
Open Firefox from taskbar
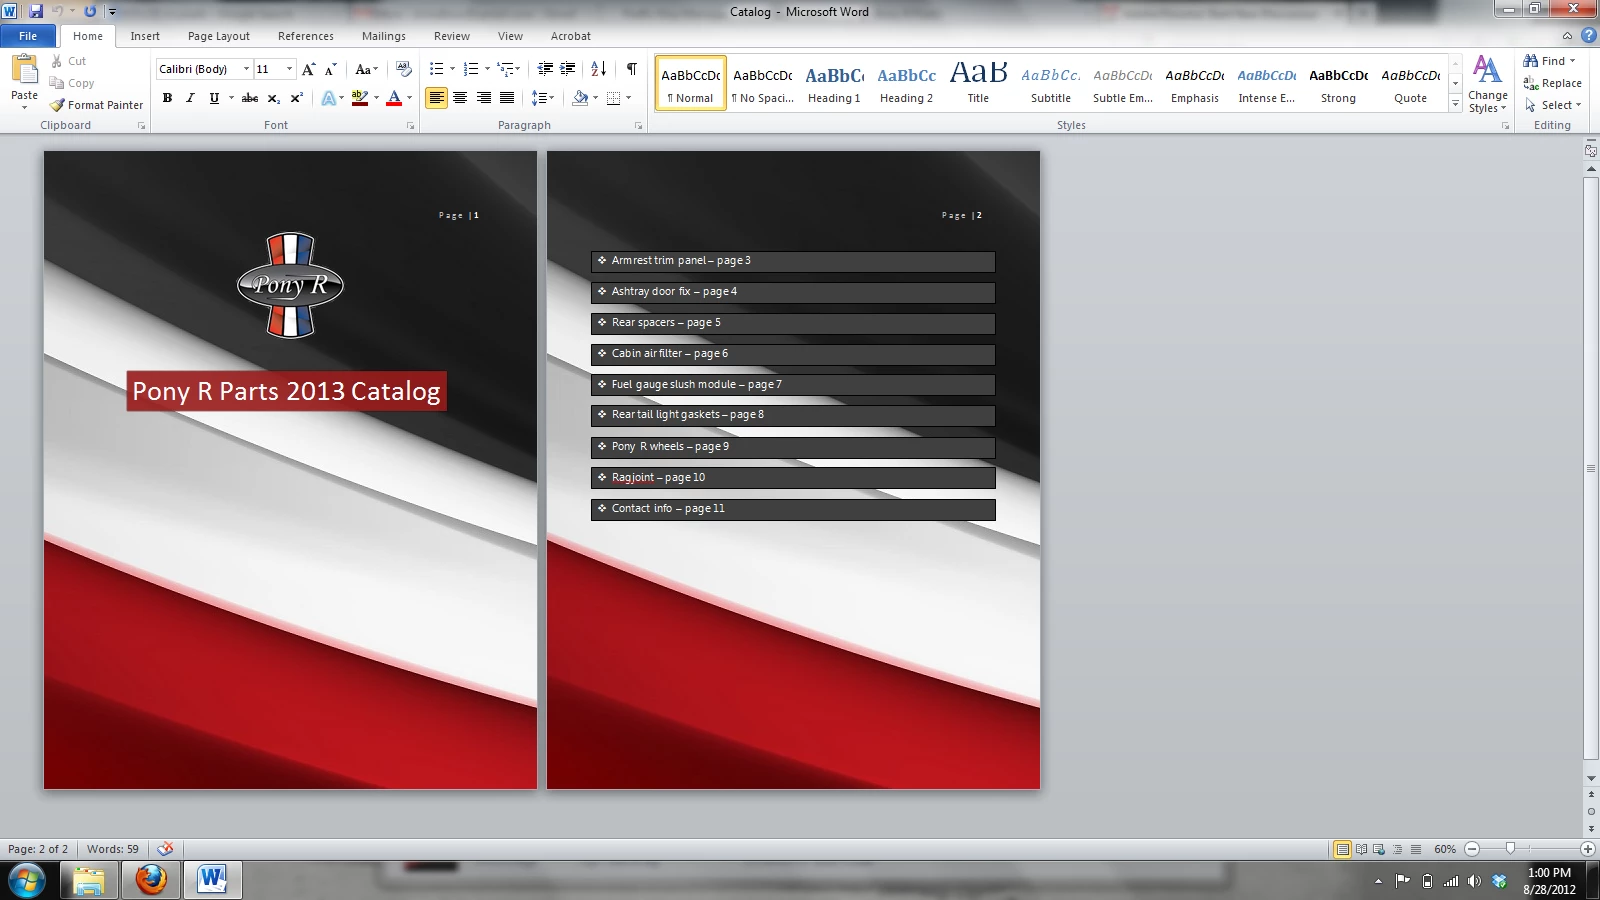click(x=151, y=880)
